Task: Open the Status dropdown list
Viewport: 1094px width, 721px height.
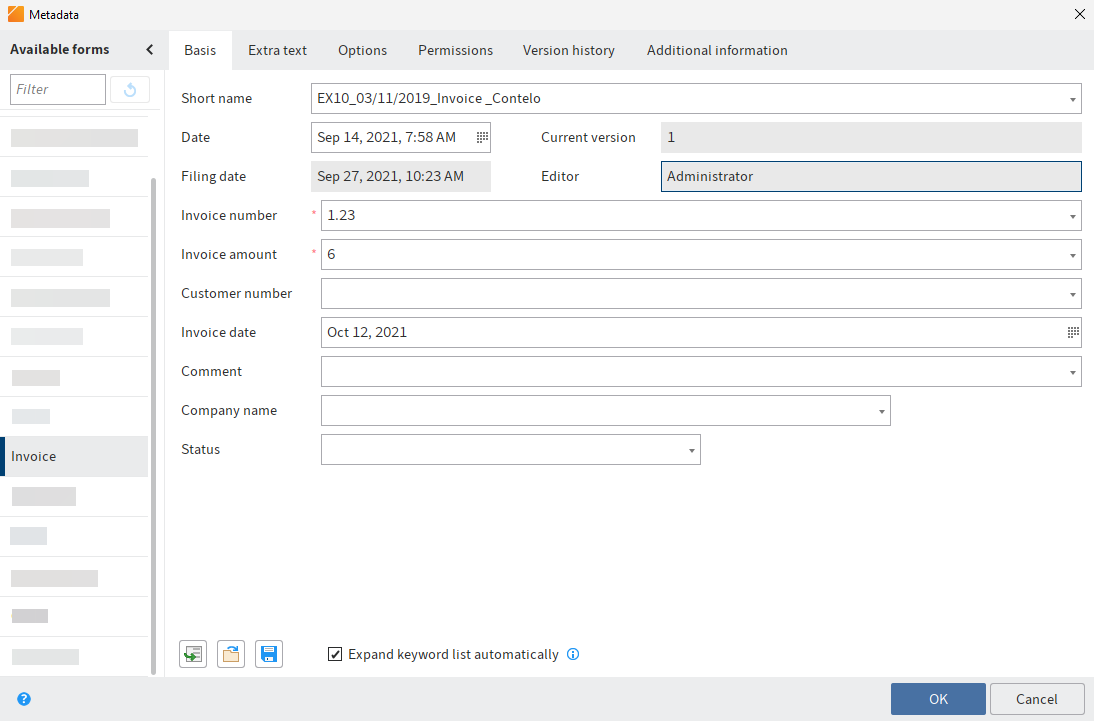Action: pyautogui.click(x=690, y=450)
